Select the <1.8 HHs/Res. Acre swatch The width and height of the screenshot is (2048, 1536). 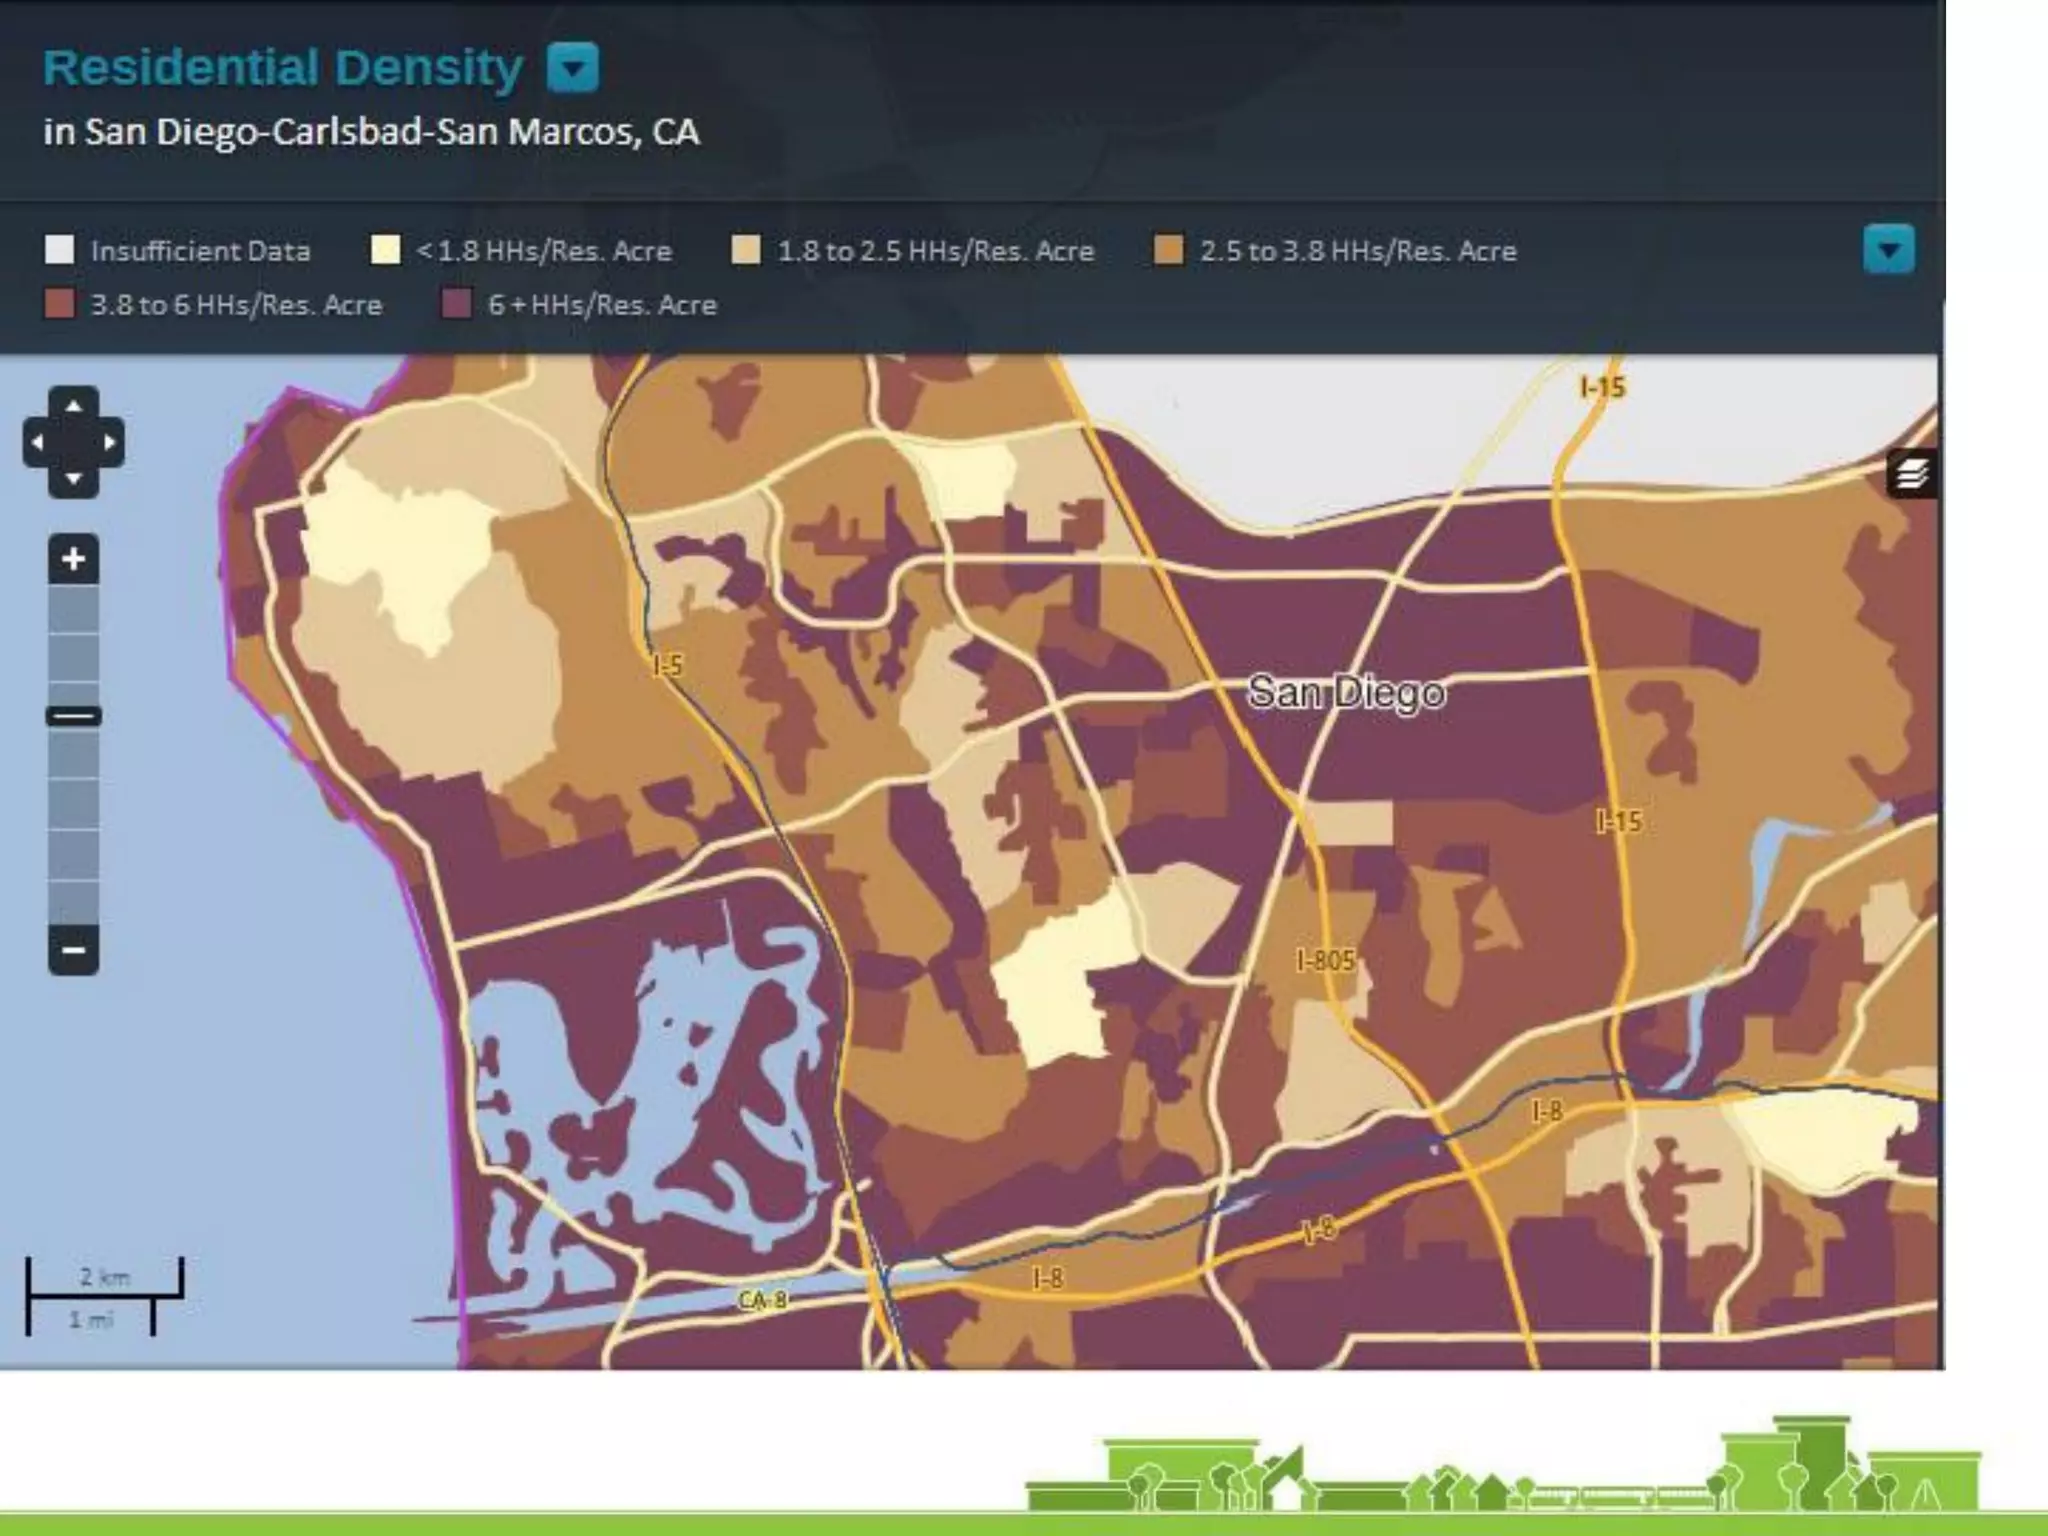[x=385, y=250]
